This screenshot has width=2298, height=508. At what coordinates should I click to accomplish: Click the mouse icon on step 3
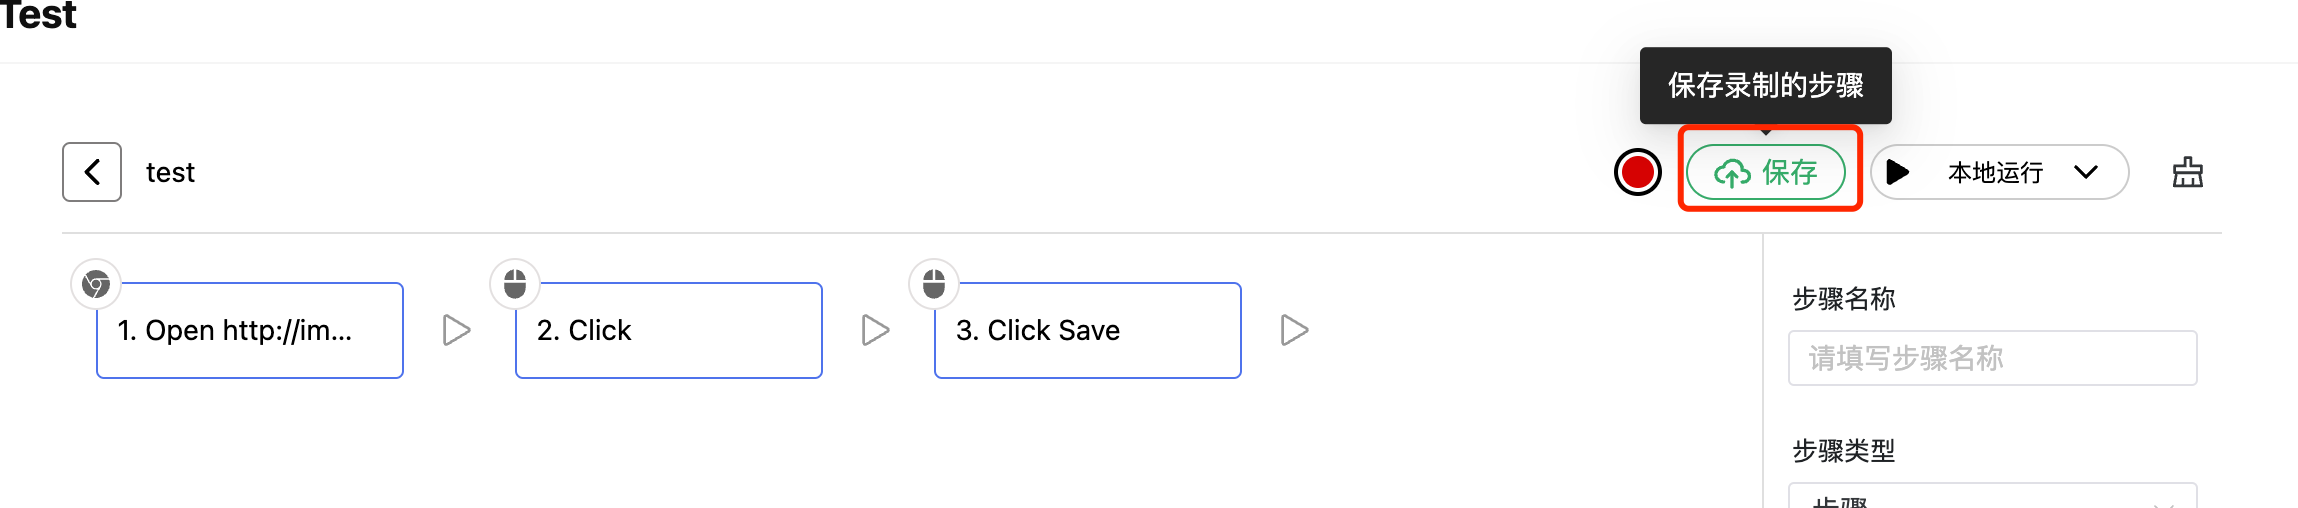pos(934,285)
